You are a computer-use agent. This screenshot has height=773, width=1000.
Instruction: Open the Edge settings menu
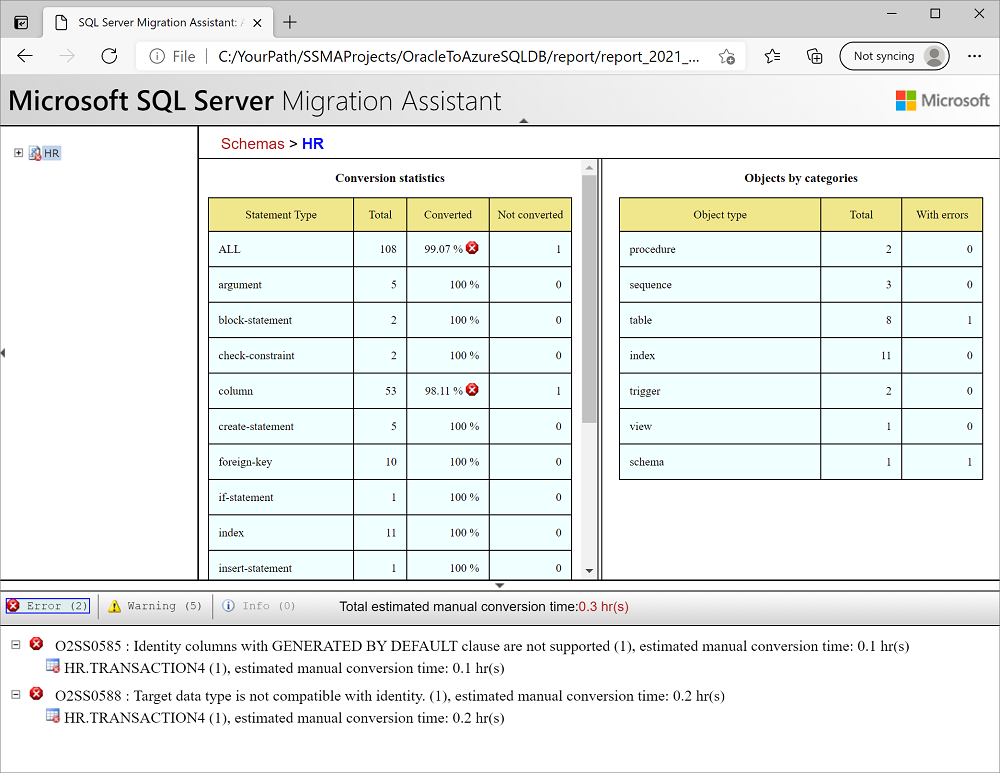[976, 57]
